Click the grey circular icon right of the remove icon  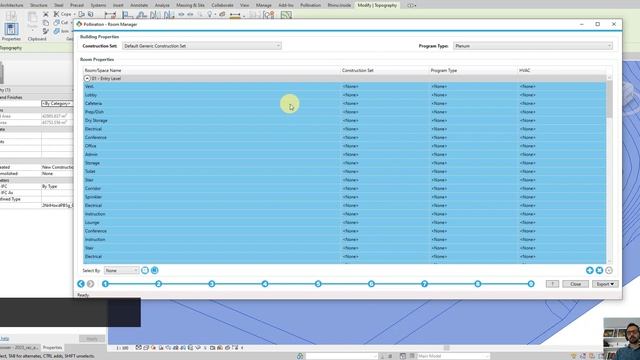pyautogui.click(x=609, y=270)
